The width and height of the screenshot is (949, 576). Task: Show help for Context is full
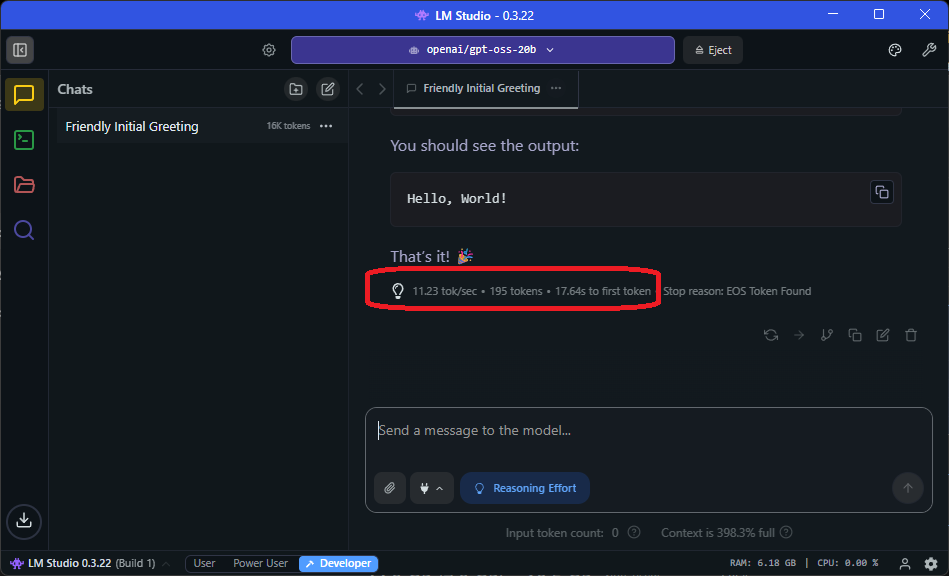tap(786, 532)
